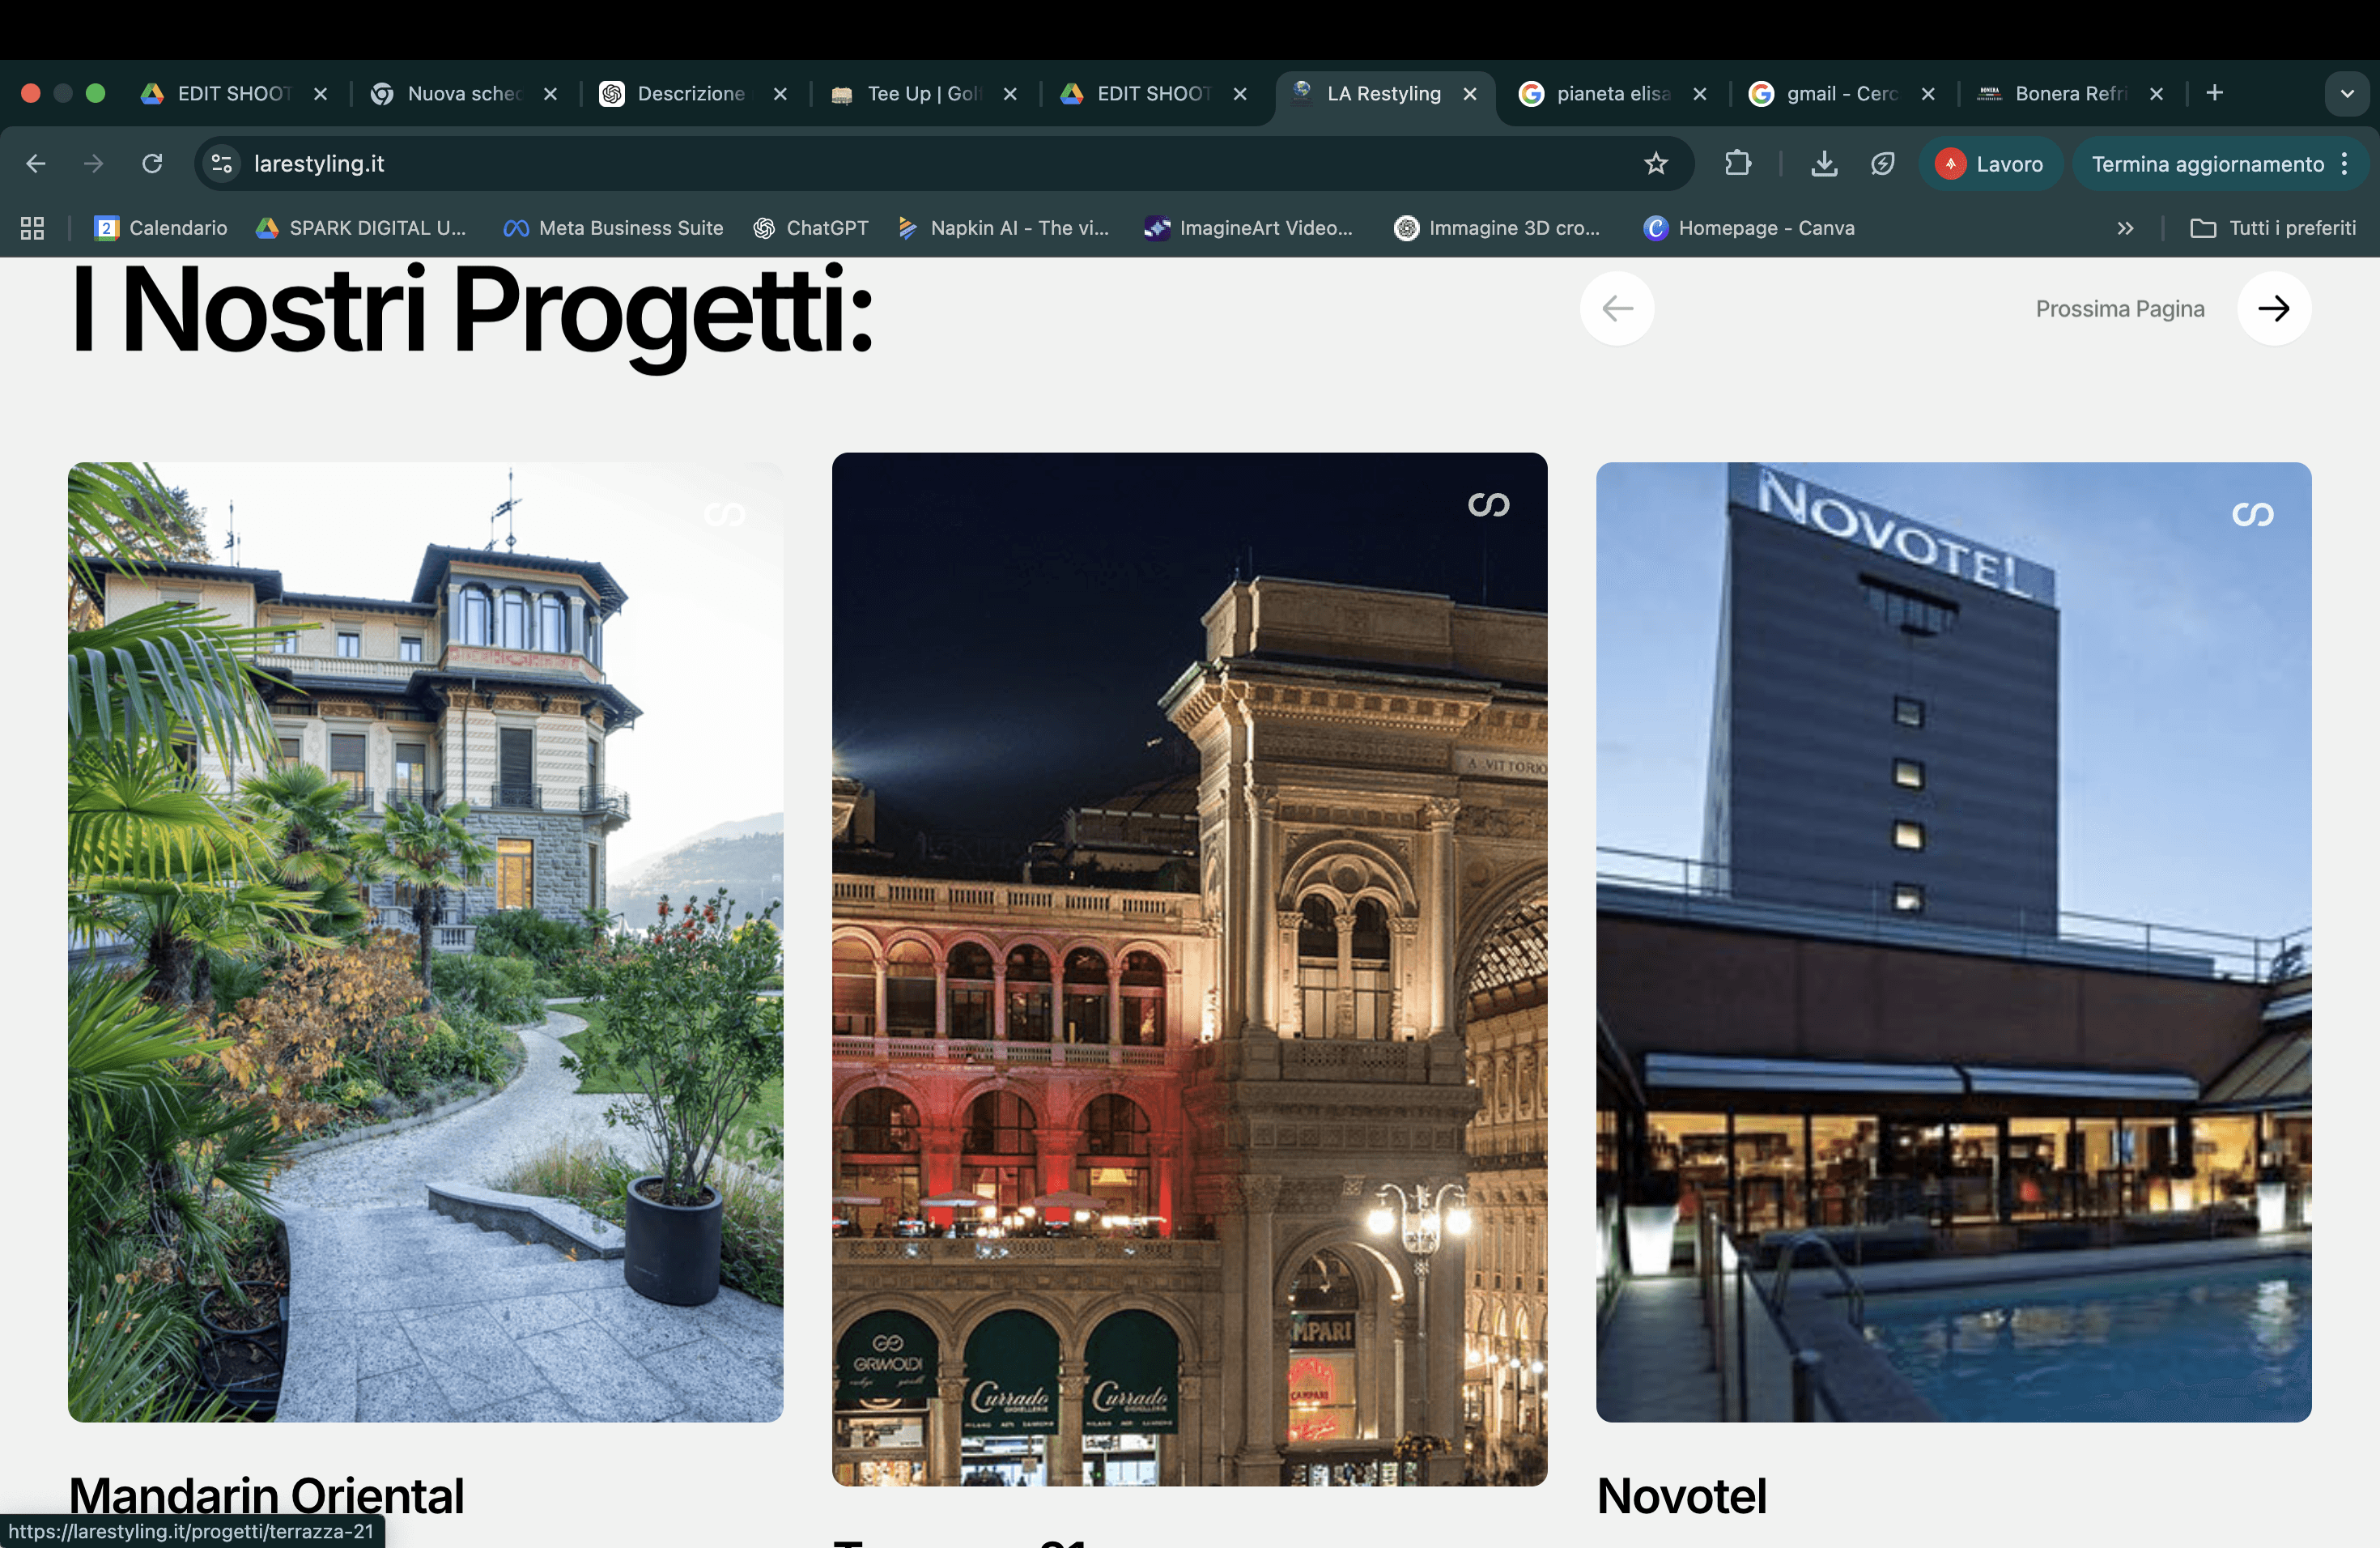Expand hidden bookmarks with double chevron
The width and height of the screenshot is (2380, 1548).
point(2125,228)
